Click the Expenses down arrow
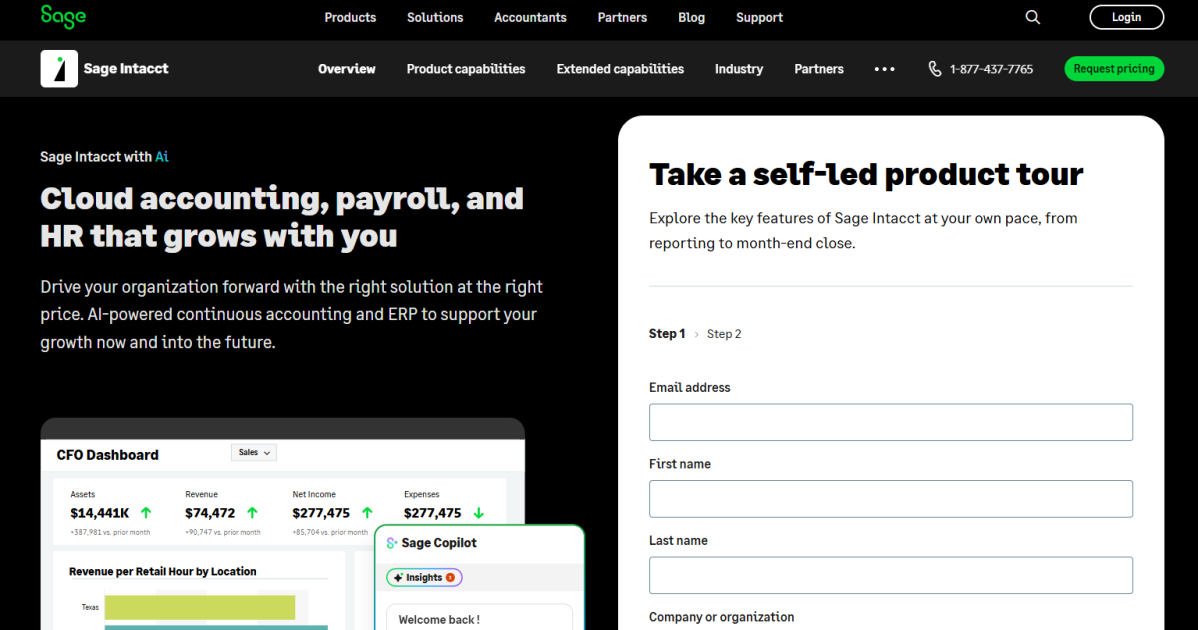The height and width of the screenshot is (630, 1198). click(x=478, y=513)
